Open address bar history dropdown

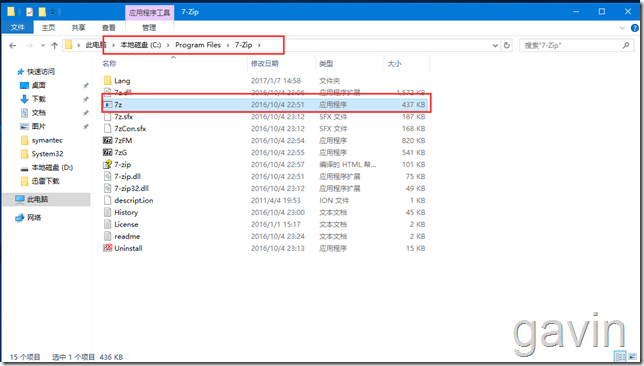tap(495, 45)
